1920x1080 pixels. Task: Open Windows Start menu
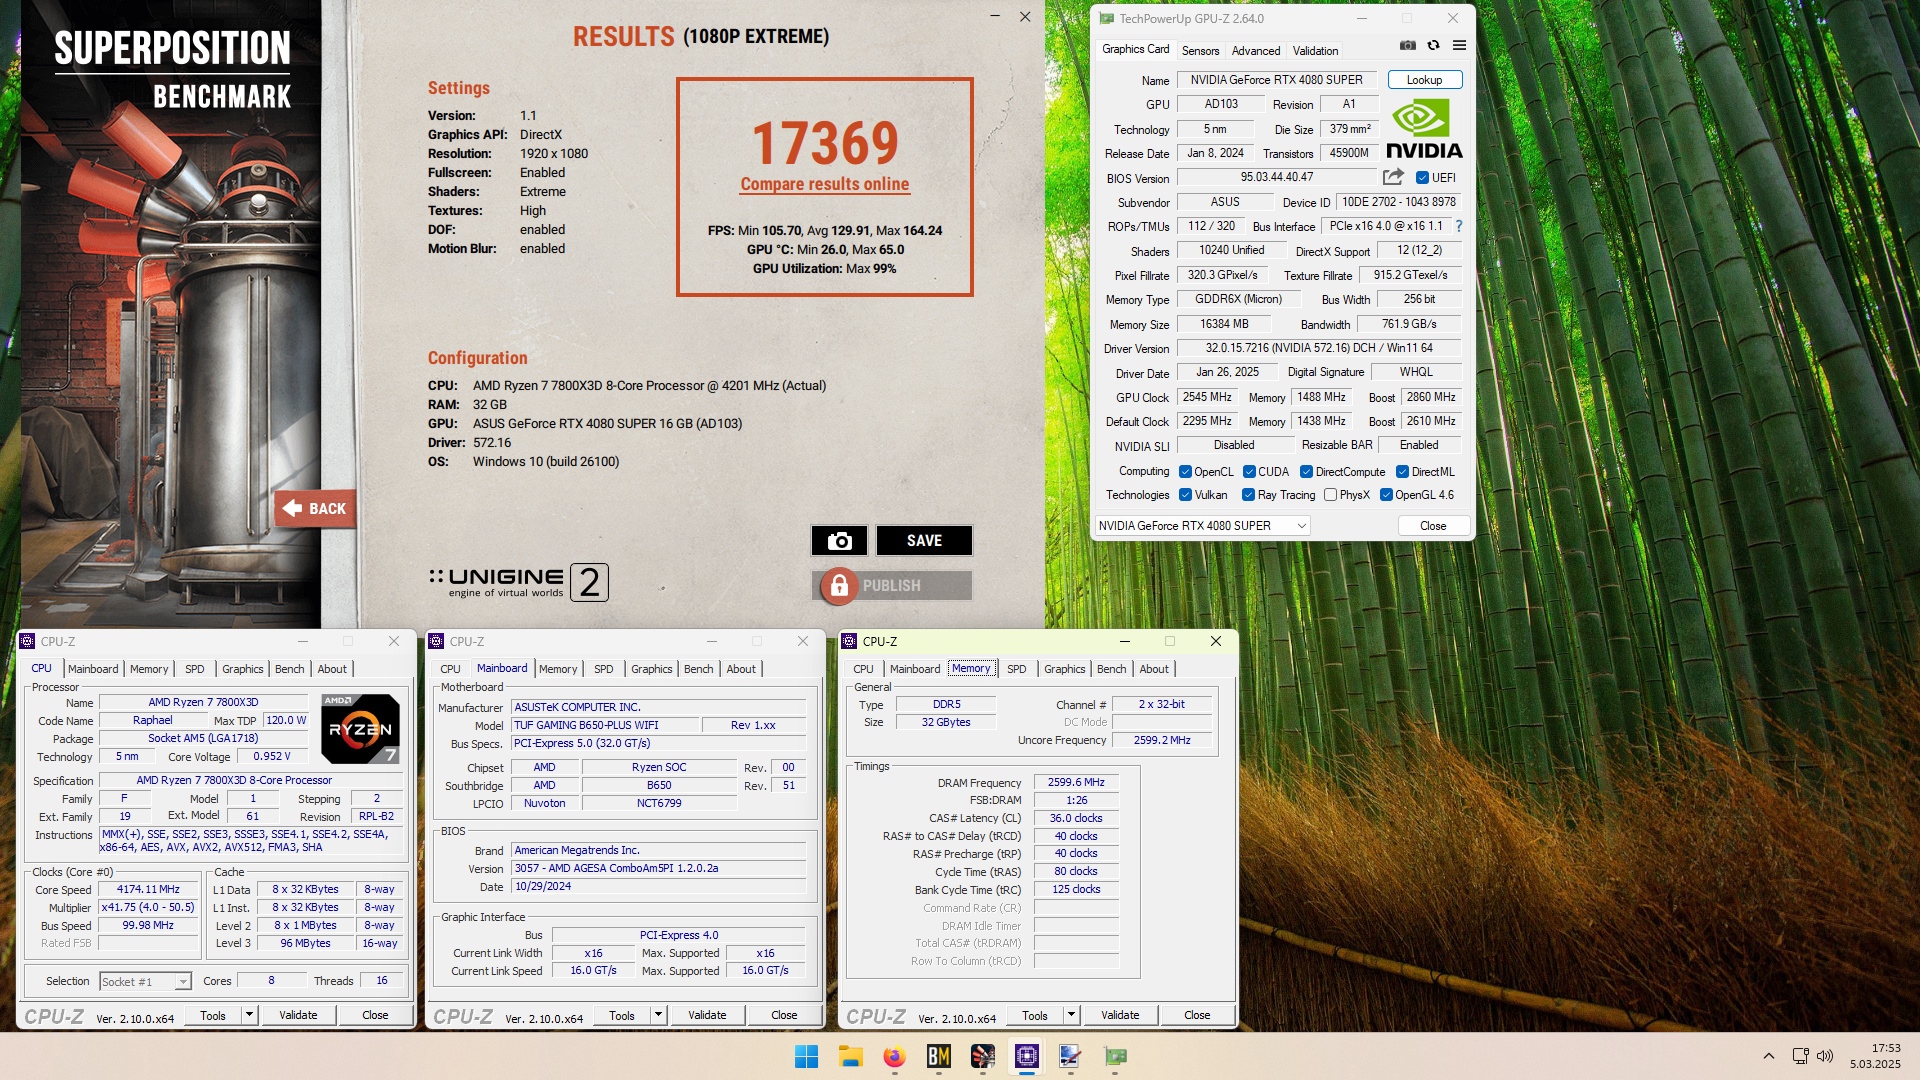tap(806, 1056)
